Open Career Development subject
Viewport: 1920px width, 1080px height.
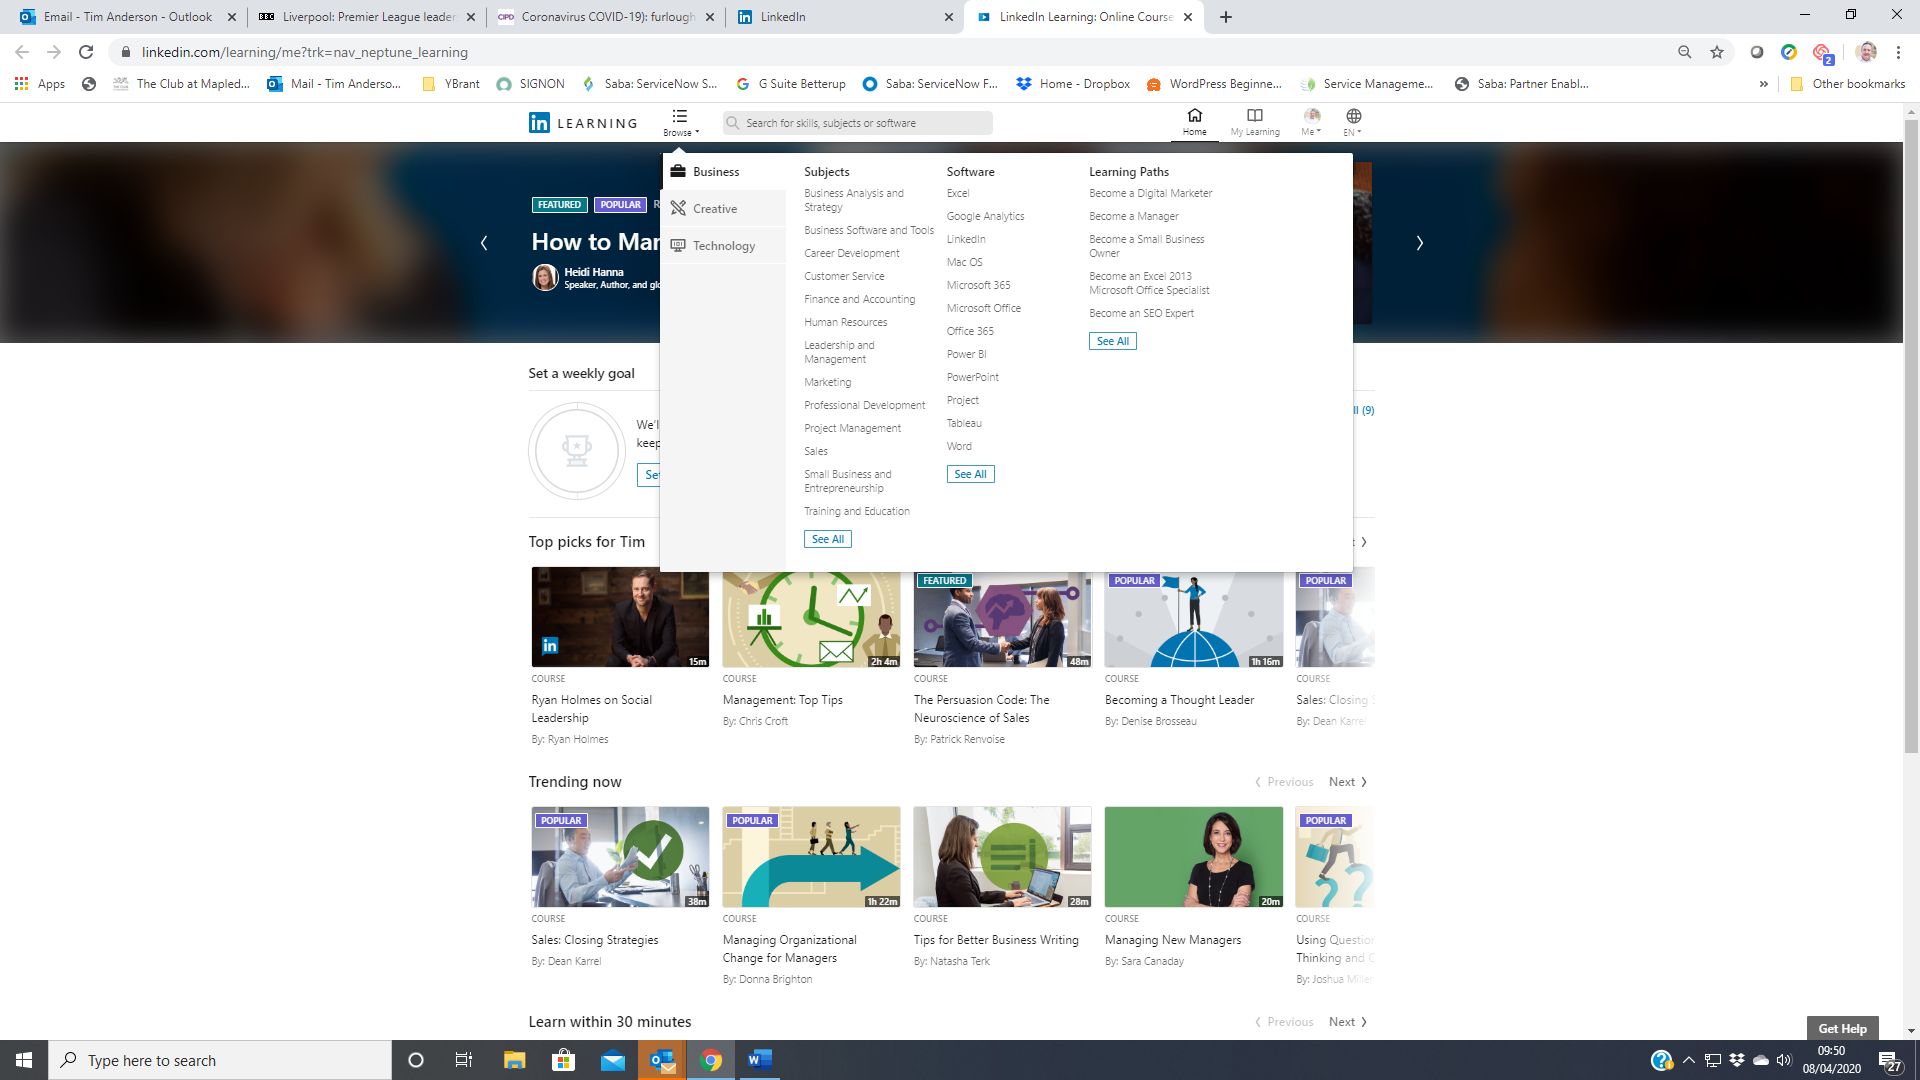[x=852, y=253]
